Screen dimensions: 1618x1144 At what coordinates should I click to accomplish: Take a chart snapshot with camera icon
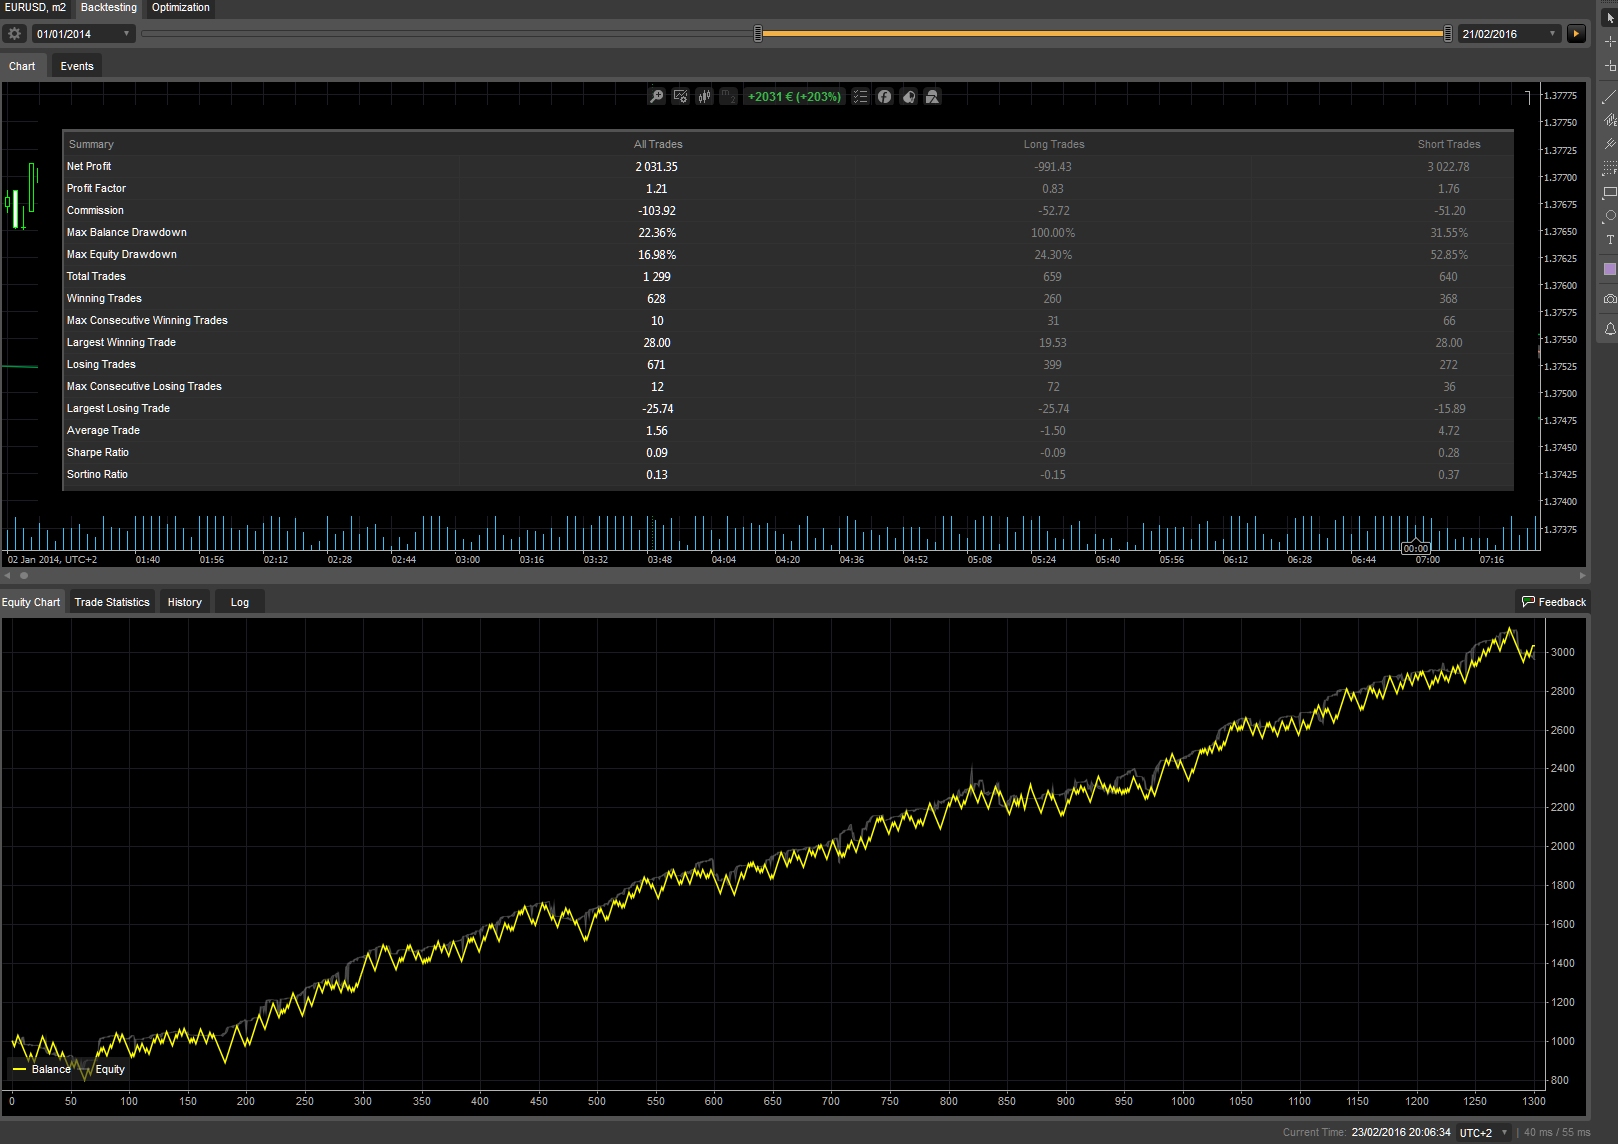(1609, 299)
